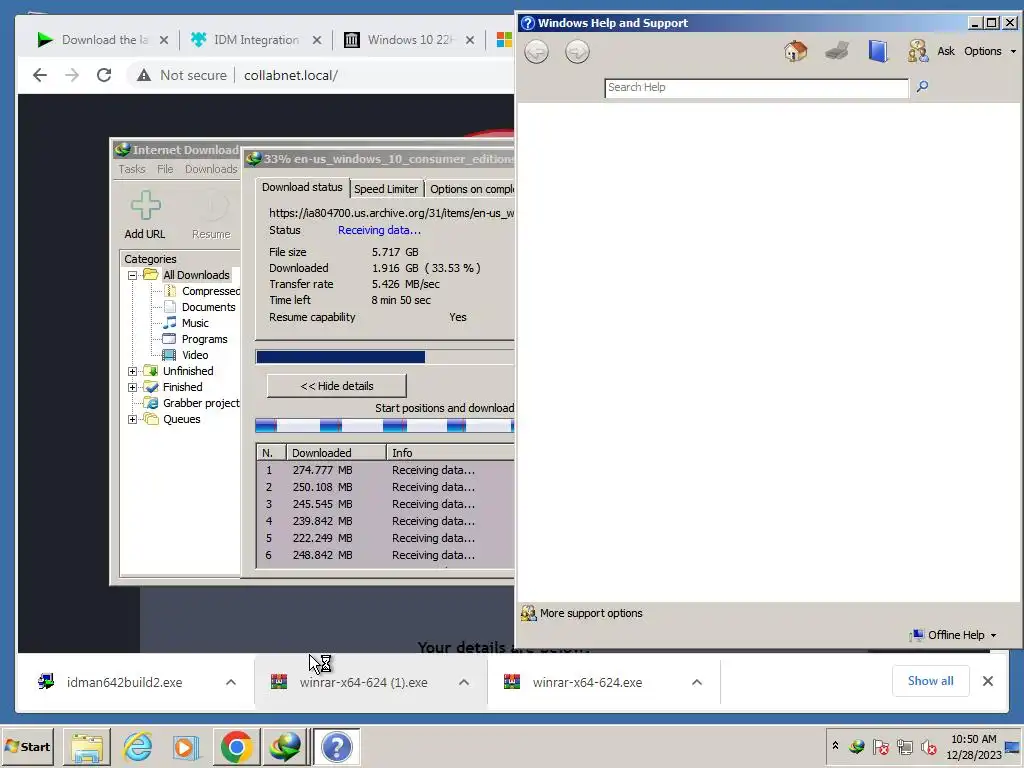The width and height of the screenshot is (1024, 768).
Task: Click the Start button
Action: [27, 746]
